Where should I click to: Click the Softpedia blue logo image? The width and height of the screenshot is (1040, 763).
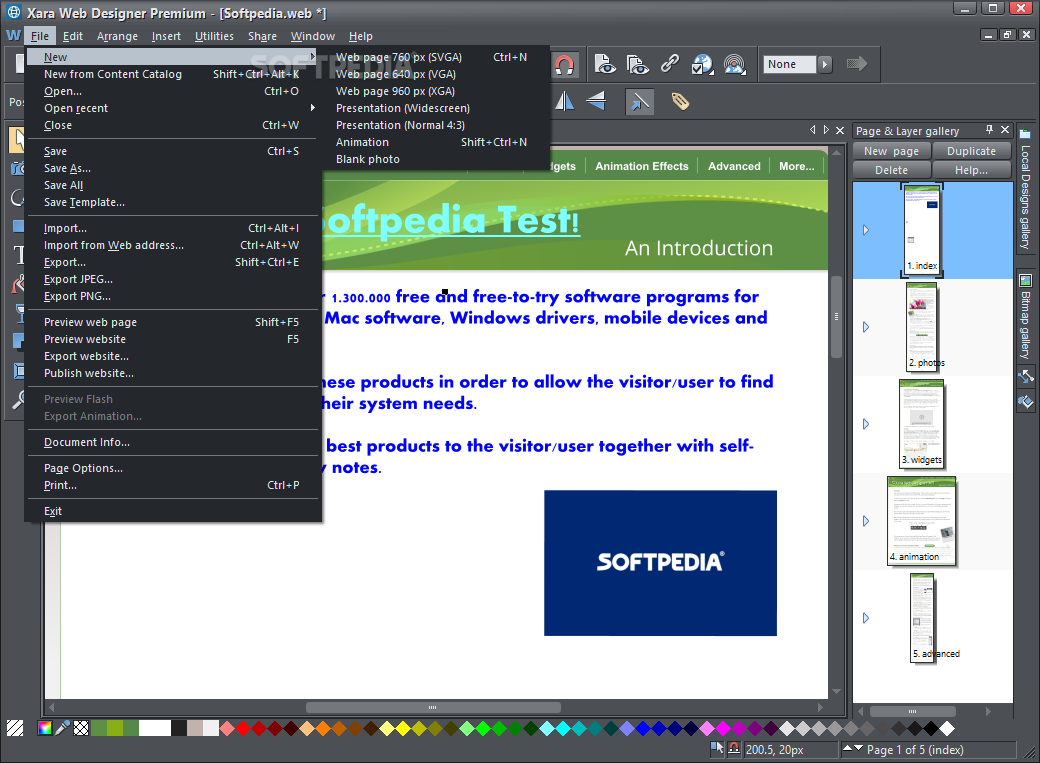point(660,563)
